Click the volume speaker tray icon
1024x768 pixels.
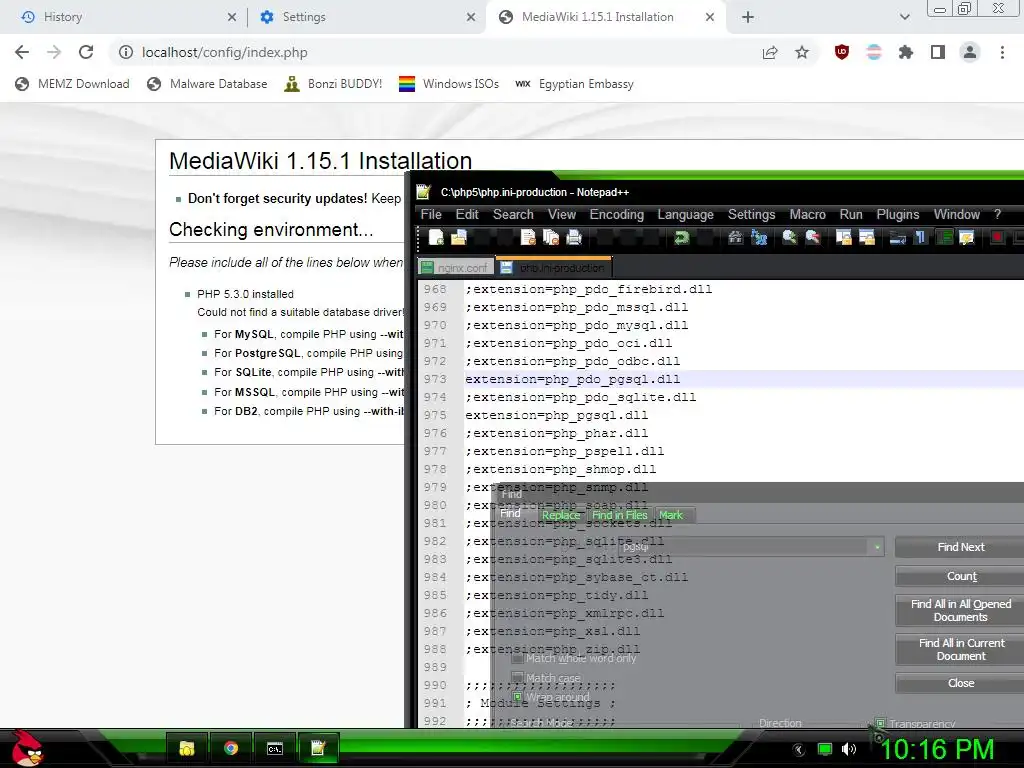coord(849,749)
